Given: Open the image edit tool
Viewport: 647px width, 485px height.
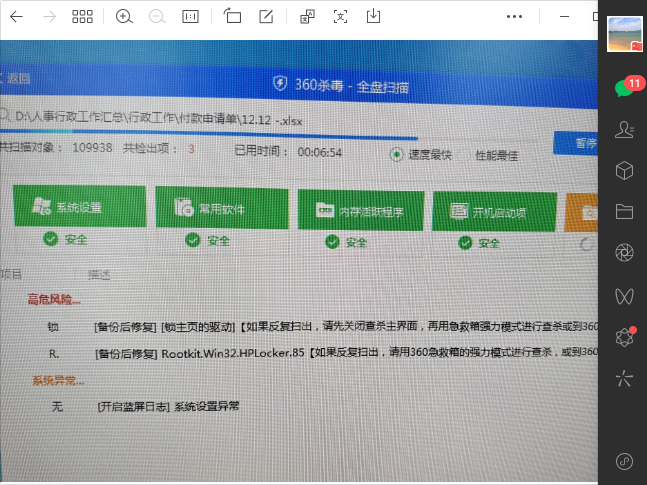Looking at the screenshot, I should 266,17.
